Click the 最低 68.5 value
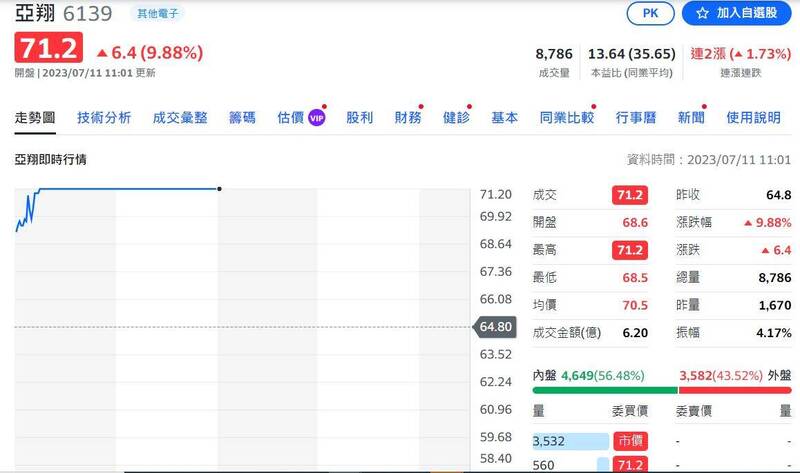Screen dimensions: 800x473 pos(635,278)
